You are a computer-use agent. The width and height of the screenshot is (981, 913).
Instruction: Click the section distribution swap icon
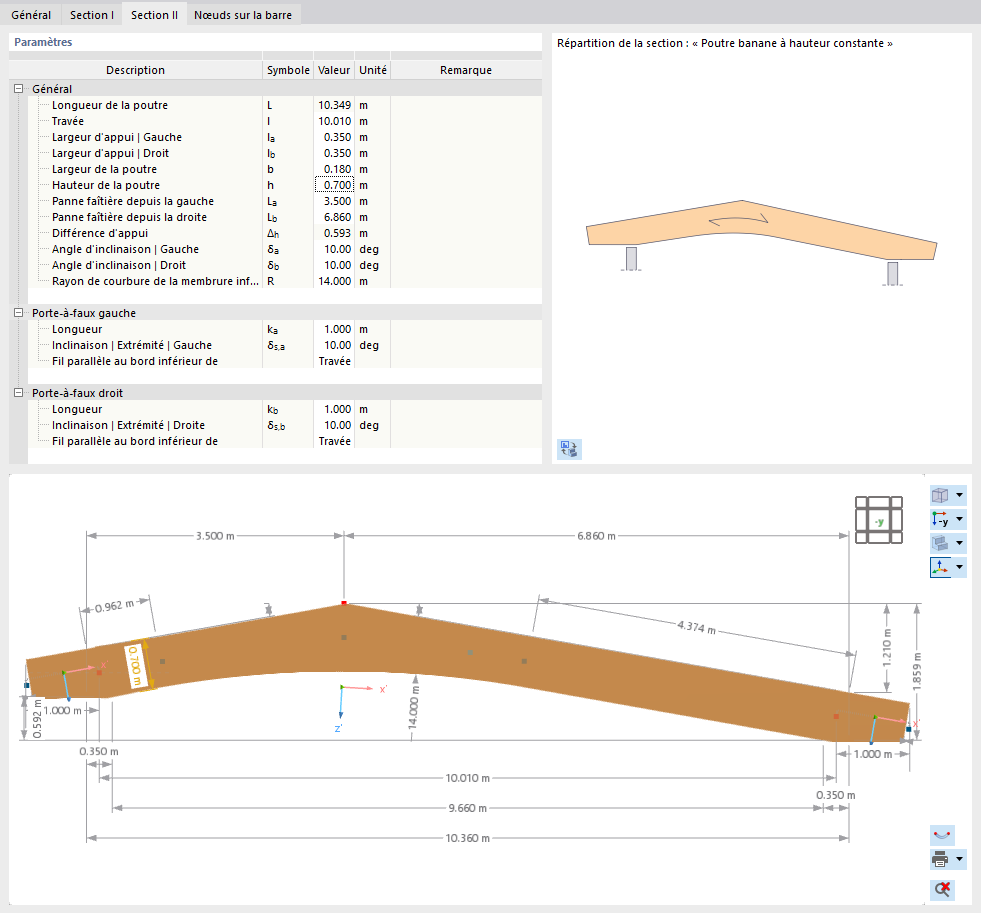(569, 449)
